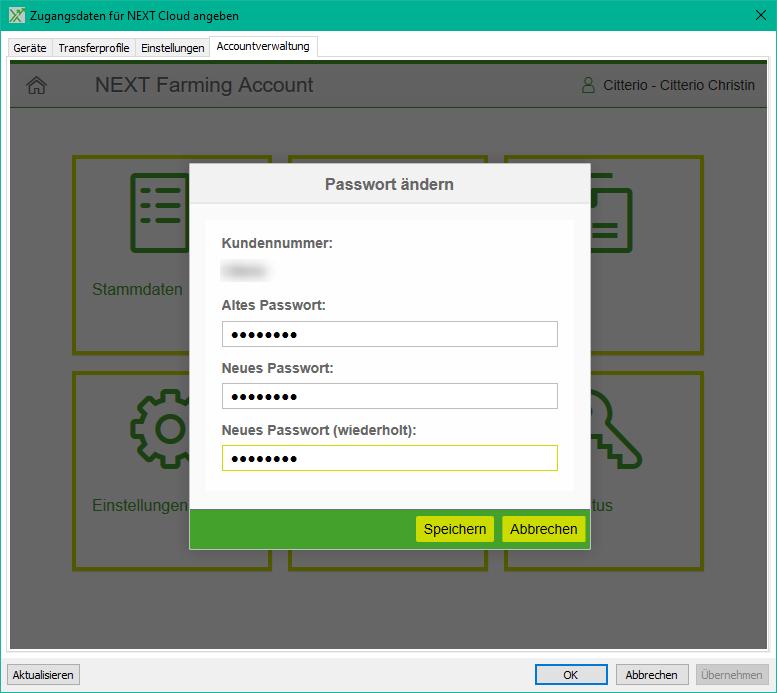Viewport: 777px width, 693px height.
Task: Open the Transferprofile tab
Action: click(94, 48)
